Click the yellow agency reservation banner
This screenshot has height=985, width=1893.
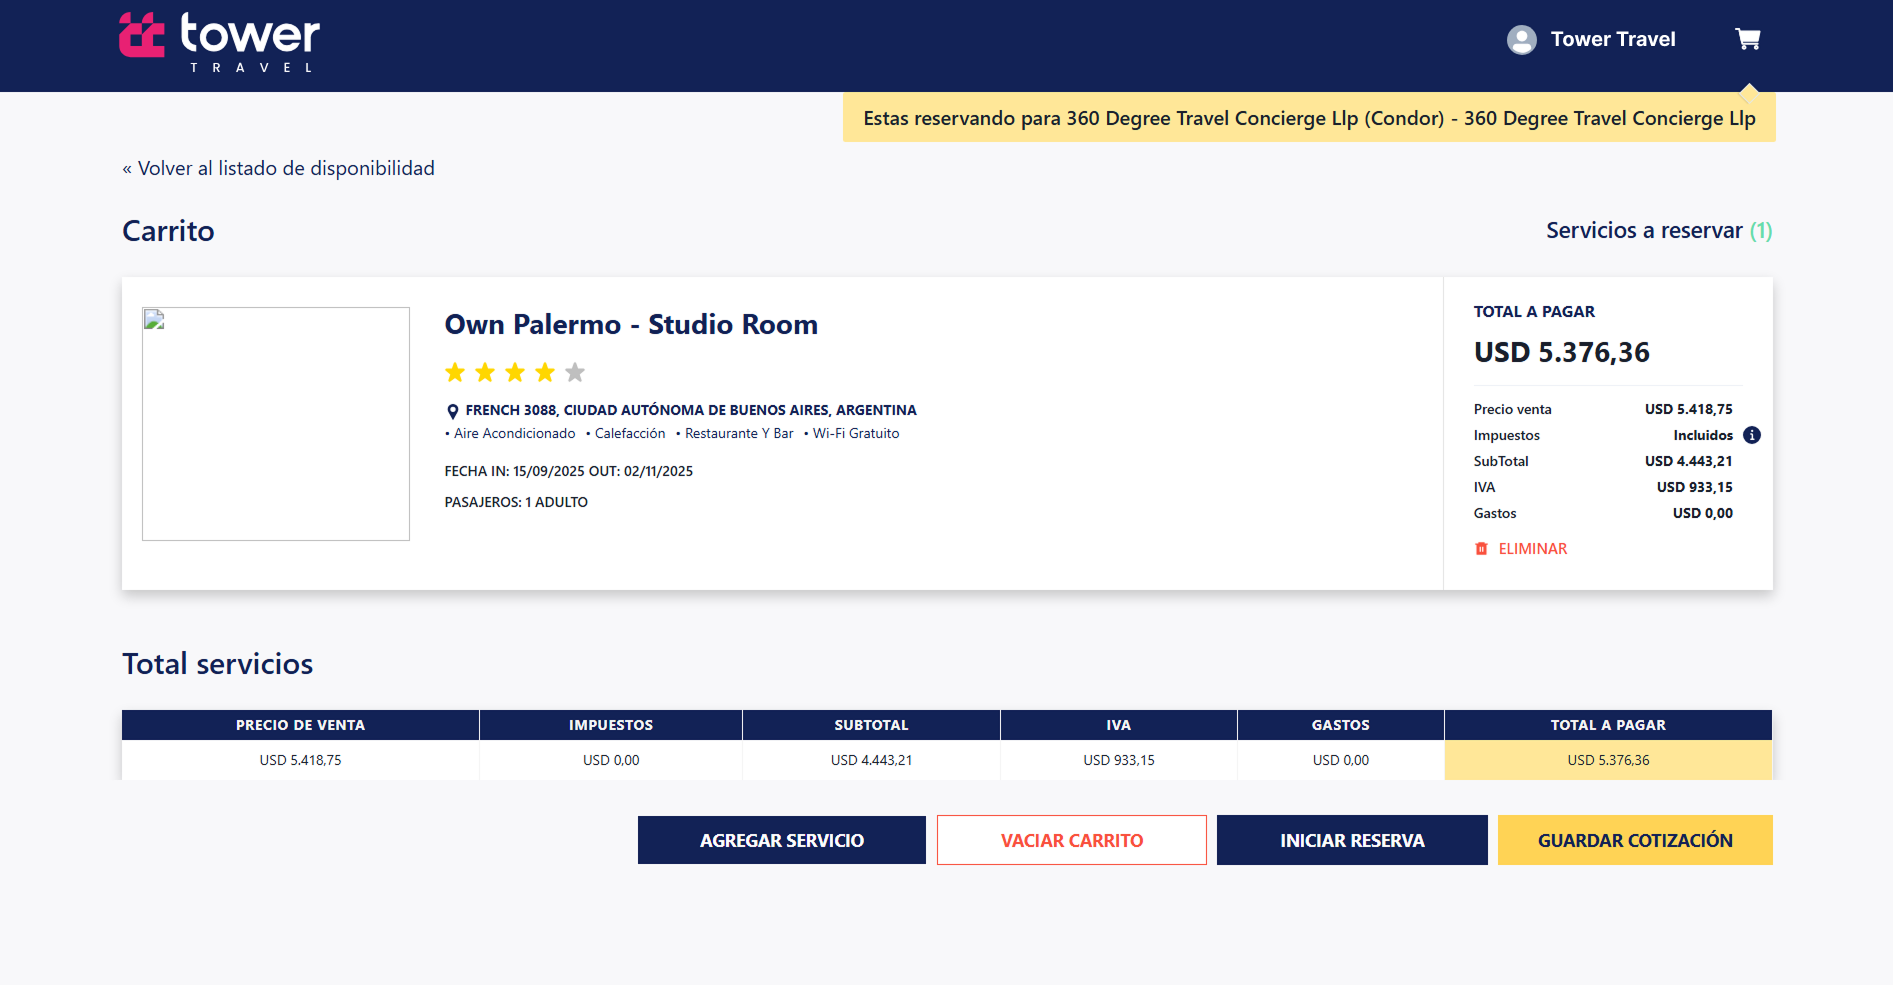[1308, 118]
